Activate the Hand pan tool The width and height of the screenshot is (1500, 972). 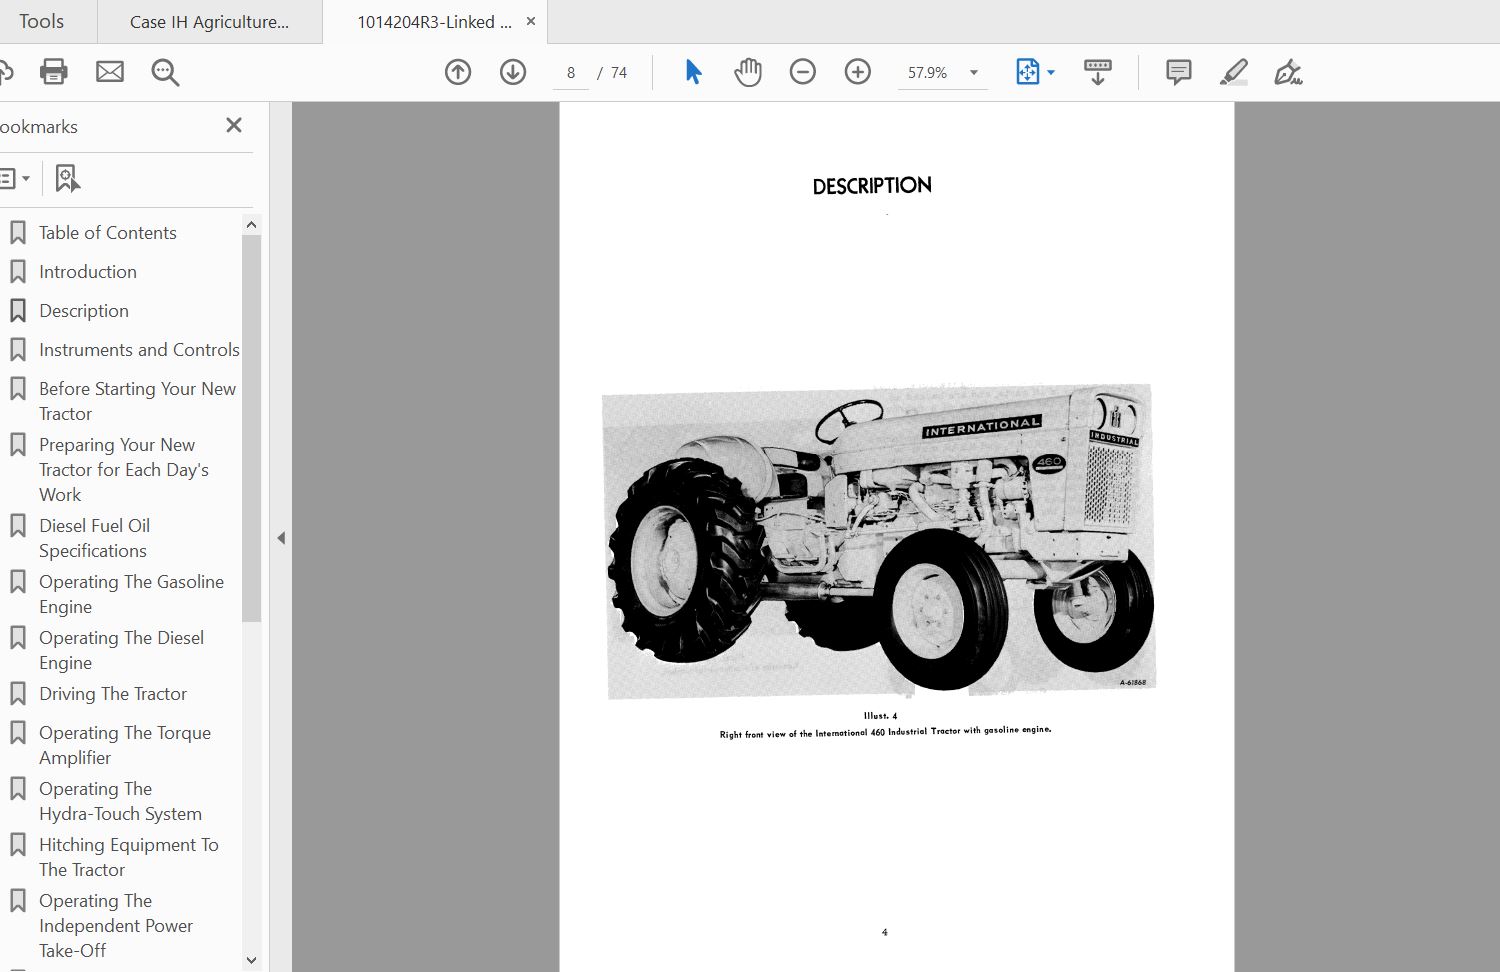748,72
